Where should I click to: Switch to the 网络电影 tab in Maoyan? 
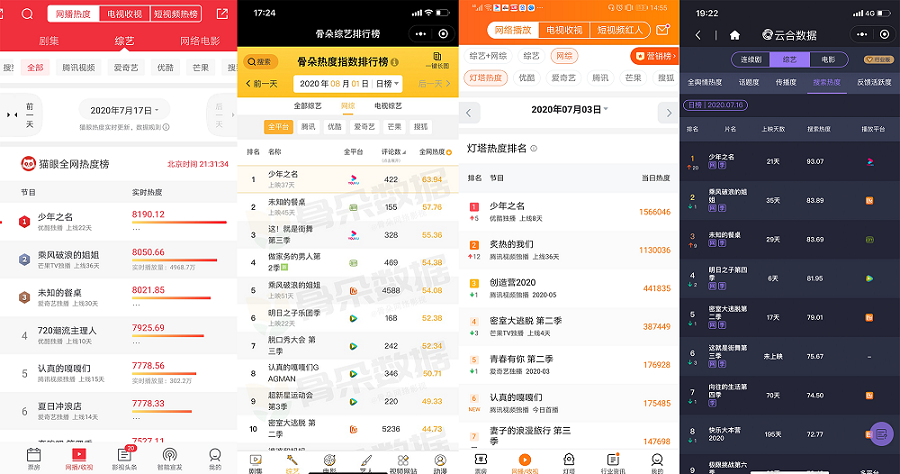coord(200,41)
